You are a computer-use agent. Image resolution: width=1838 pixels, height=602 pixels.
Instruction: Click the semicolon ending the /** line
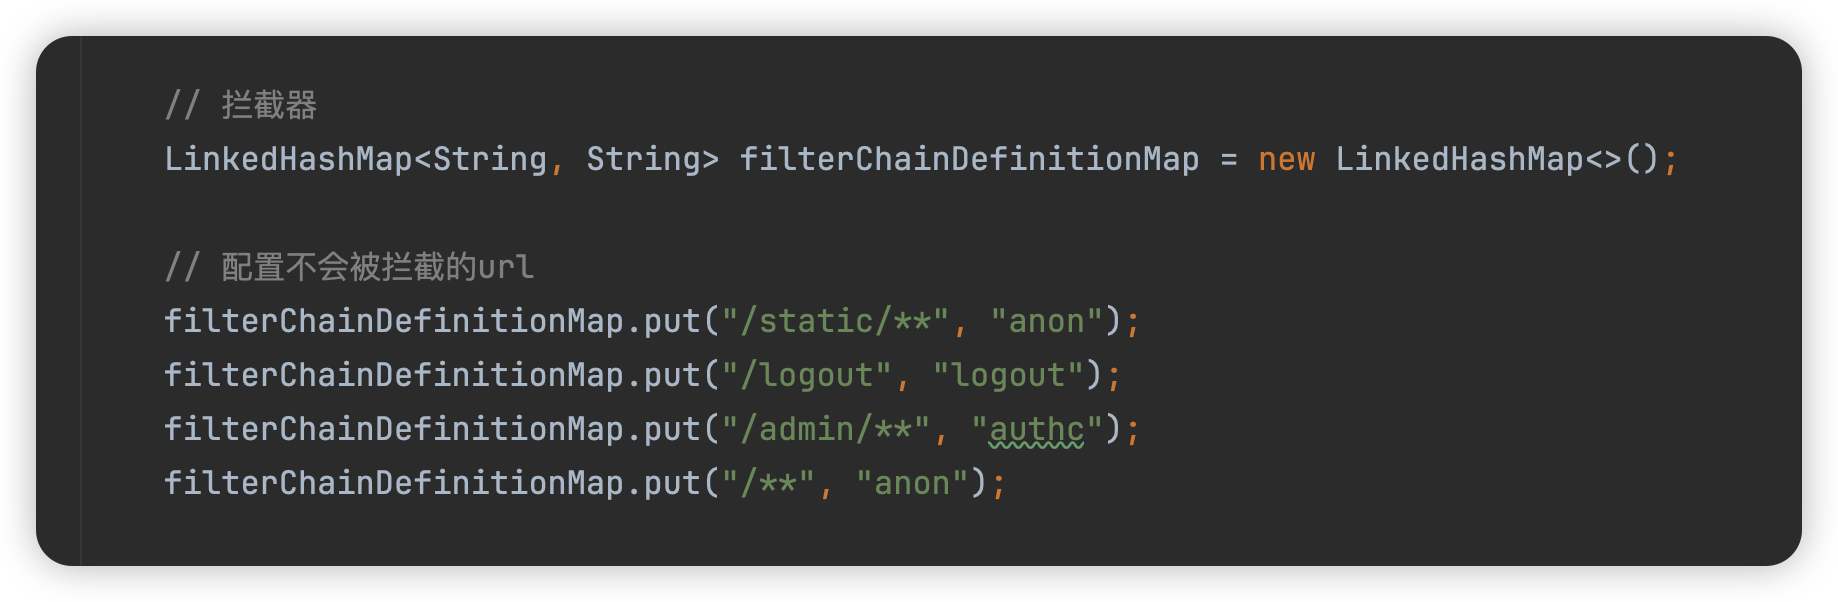pos(998,483)
